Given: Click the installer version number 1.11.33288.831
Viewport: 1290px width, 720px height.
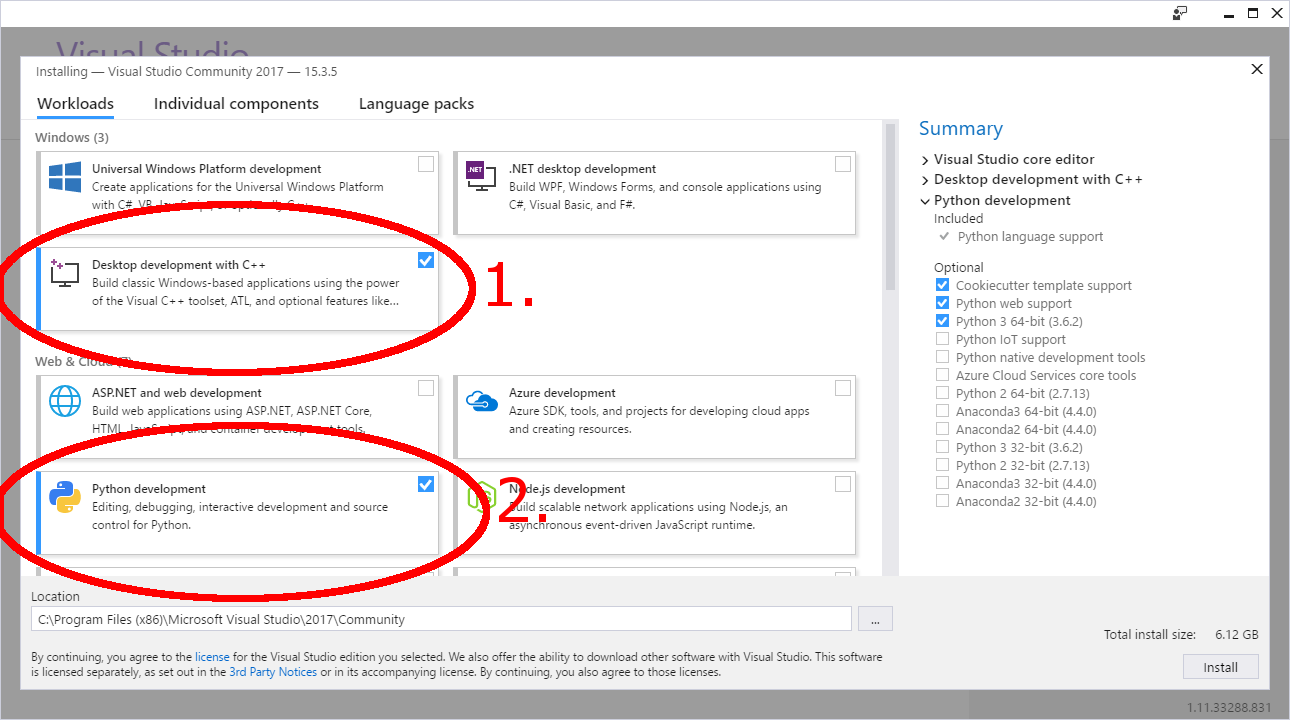Looking at the screenshot, I should click(x=1229, y=708).
